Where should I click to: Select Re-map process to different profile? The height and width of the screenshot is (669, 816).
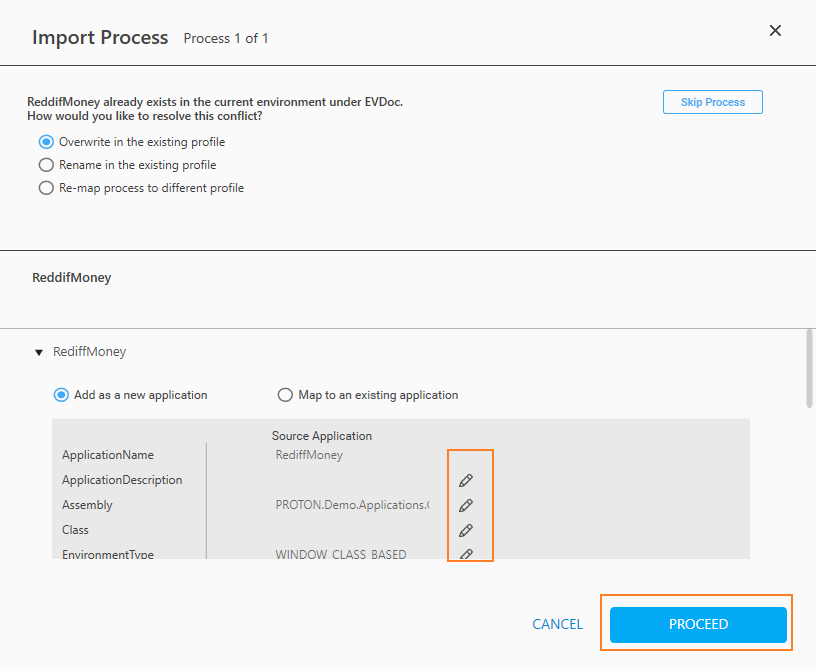point(46,188)
